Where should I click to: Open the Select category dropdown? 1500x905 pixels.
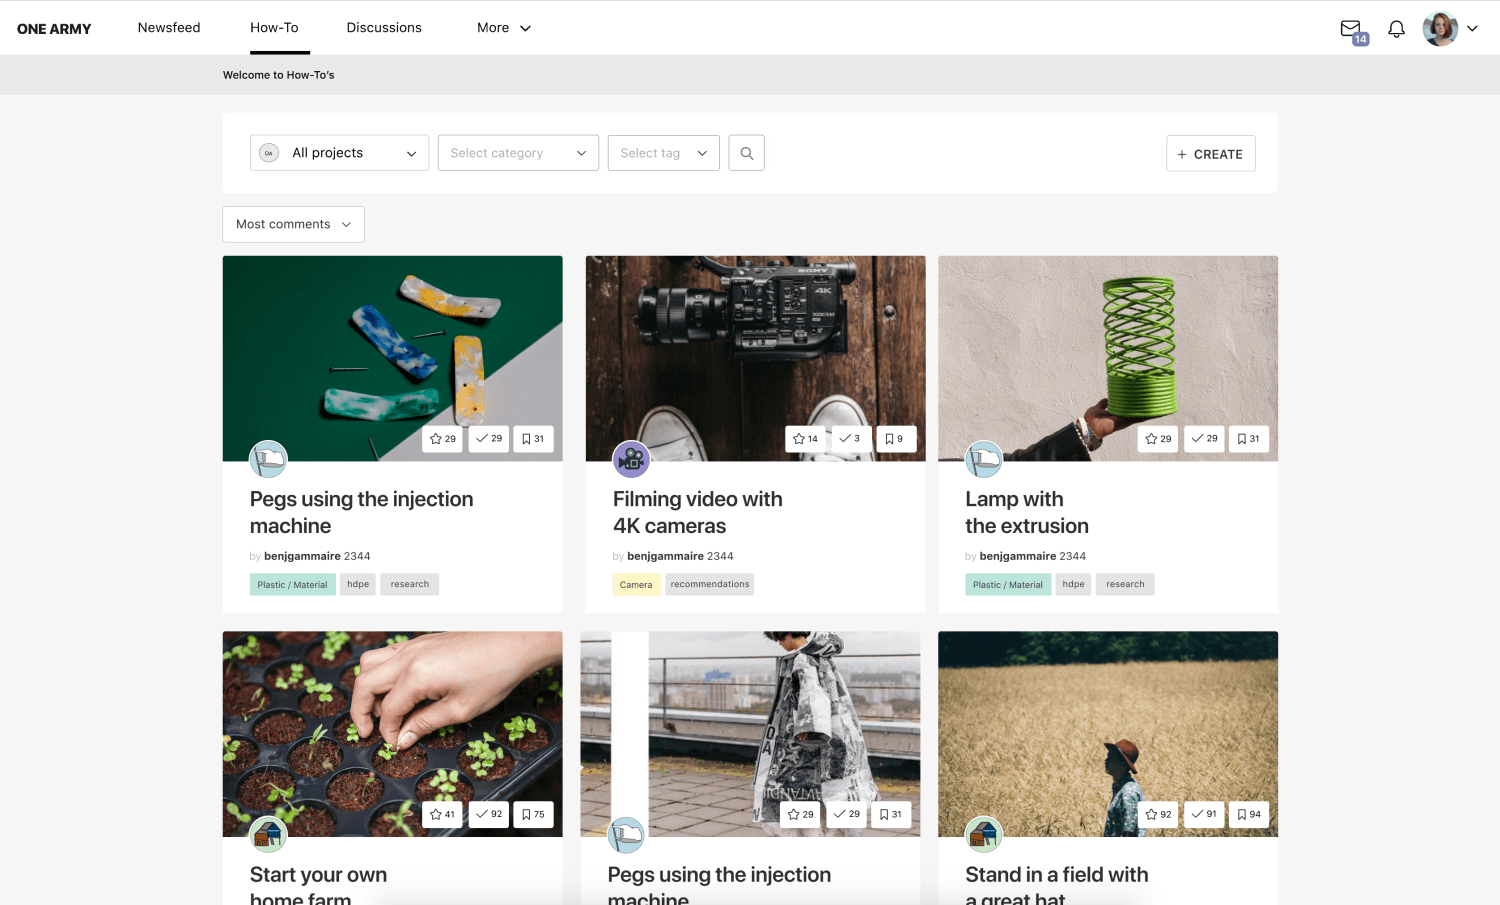(x=518, y=153)
